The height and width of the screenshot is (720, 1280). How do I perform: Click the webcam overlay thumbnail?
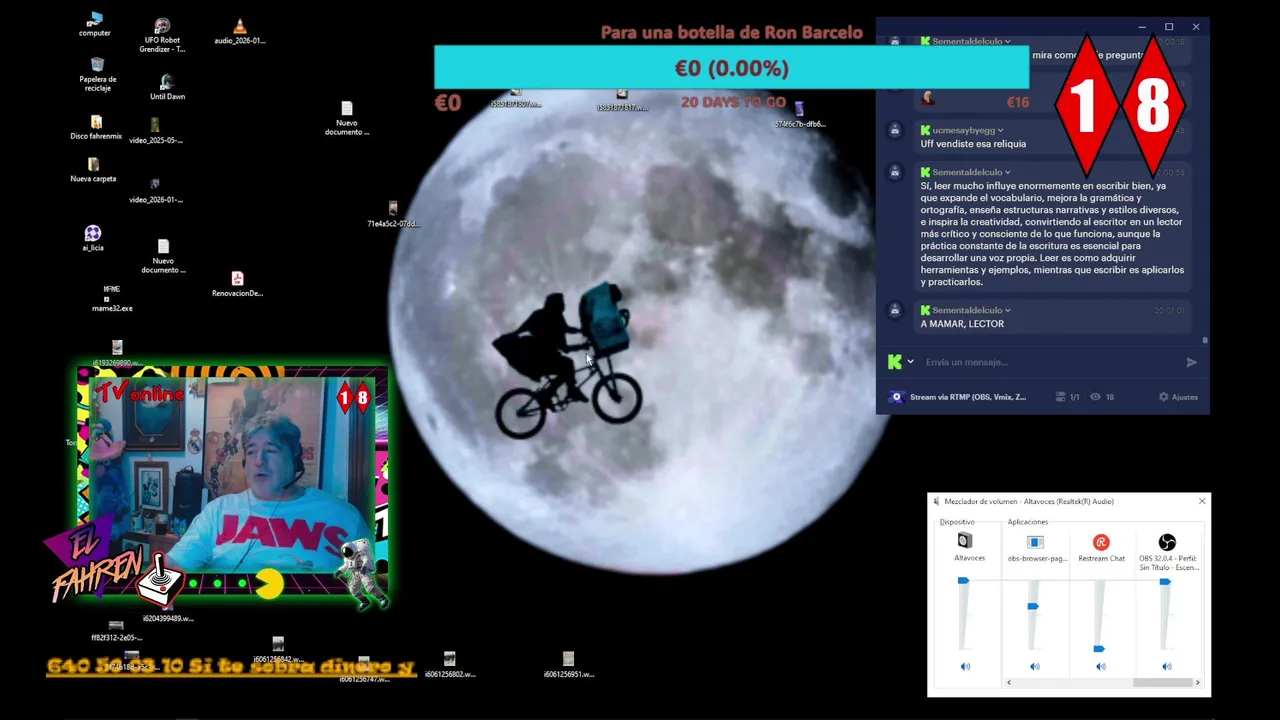pyautogui.click(x=232, y=487)
